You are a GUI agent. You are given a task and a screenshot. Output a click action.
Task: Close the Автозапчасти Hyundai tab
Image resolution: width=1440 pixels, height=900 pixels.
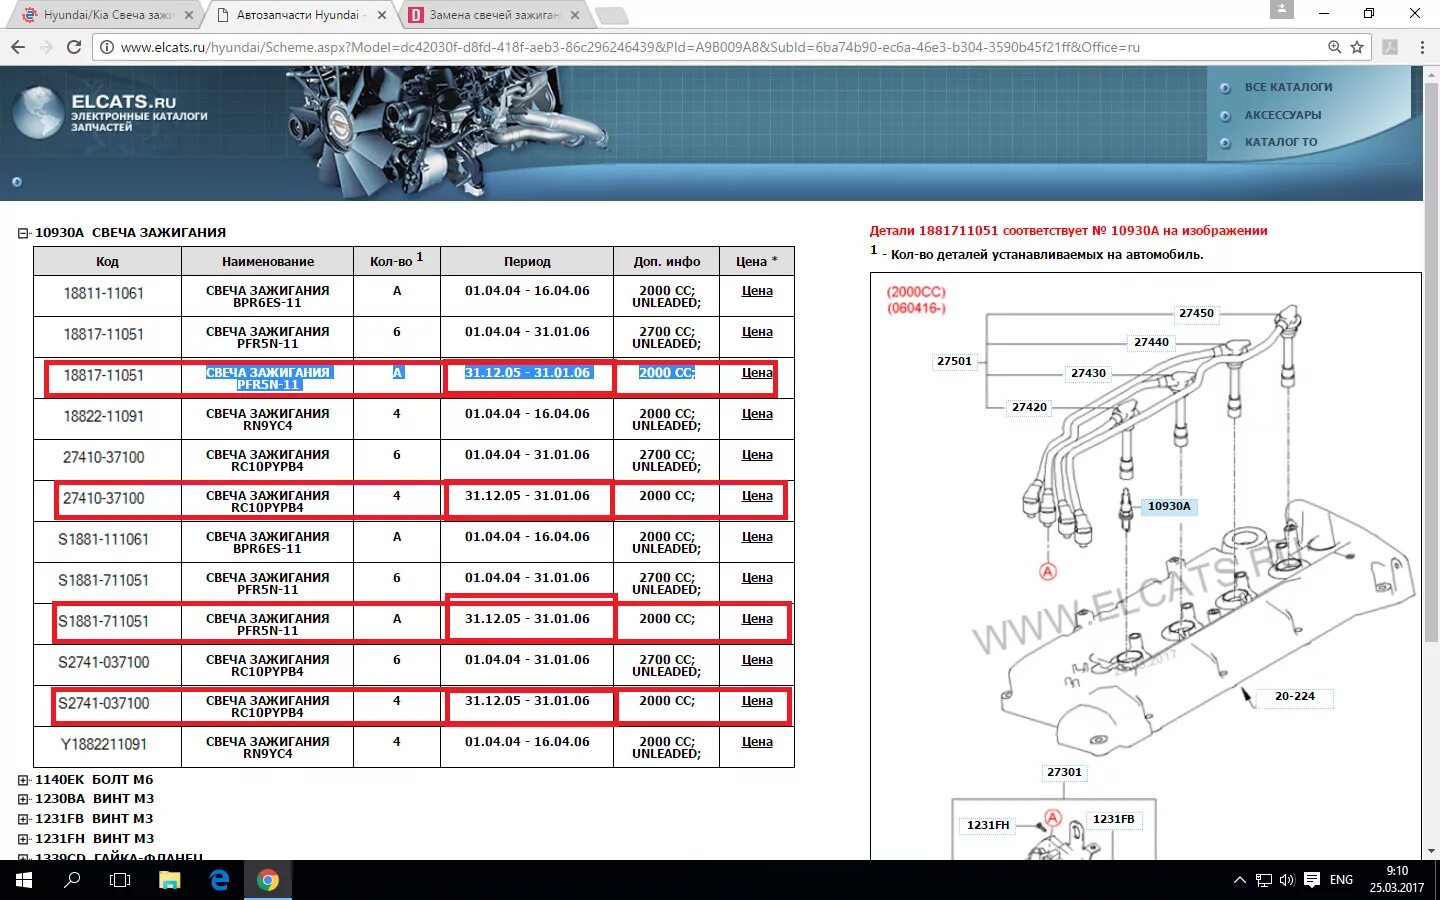coord(381,15)
